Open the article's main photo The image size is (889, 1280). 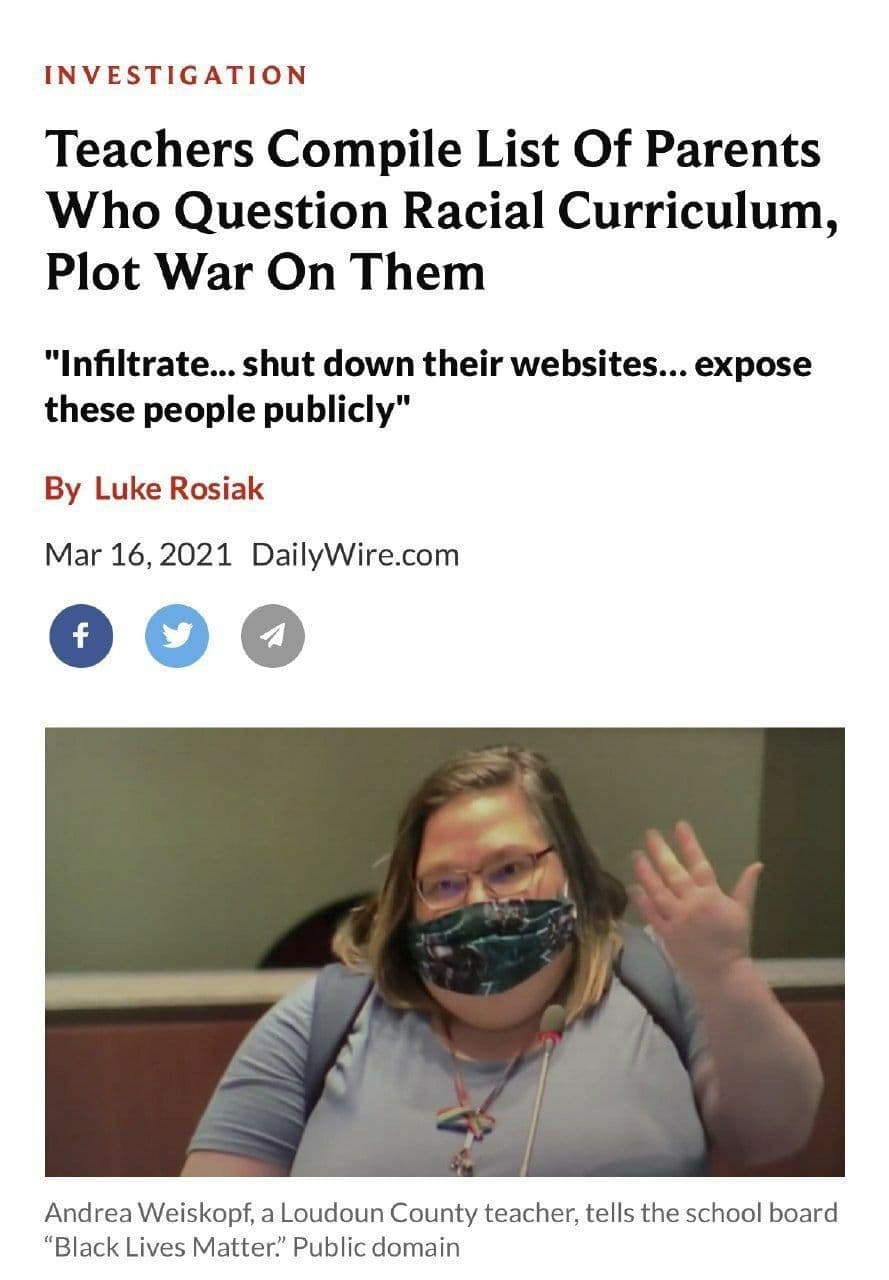pyautogui.click(x=445, y=952)
